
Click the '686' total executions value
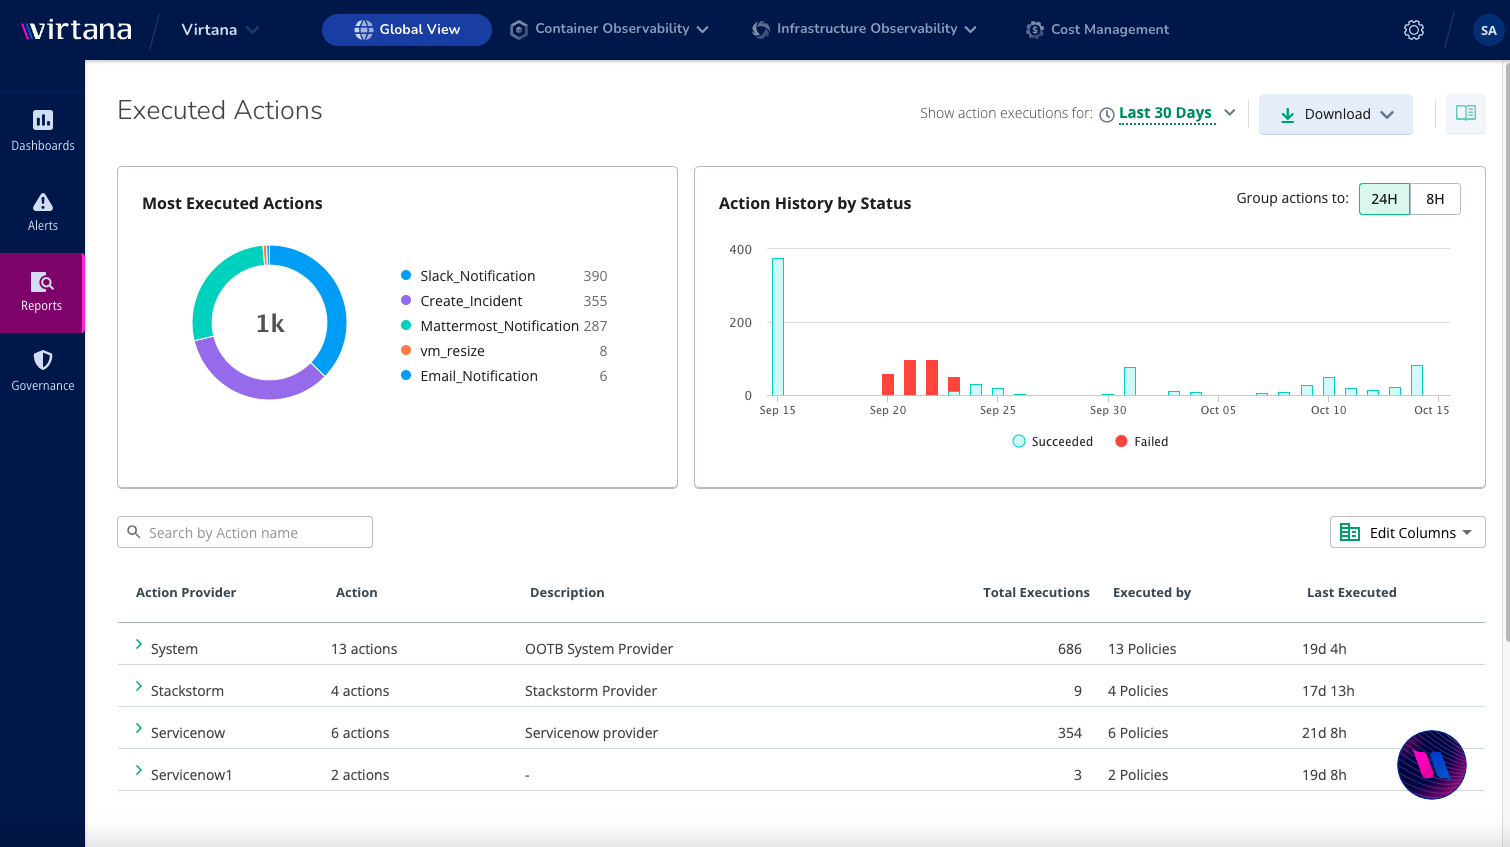point(1070,649)
